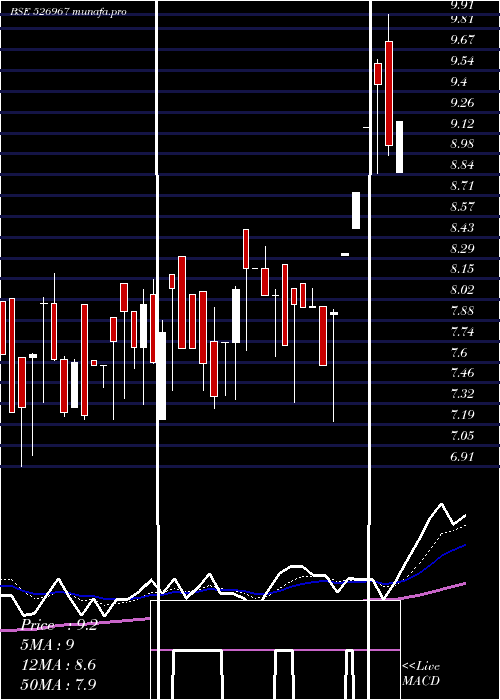
Task: Click the red candle body topping at 8.43
Action: pos(246,249)
